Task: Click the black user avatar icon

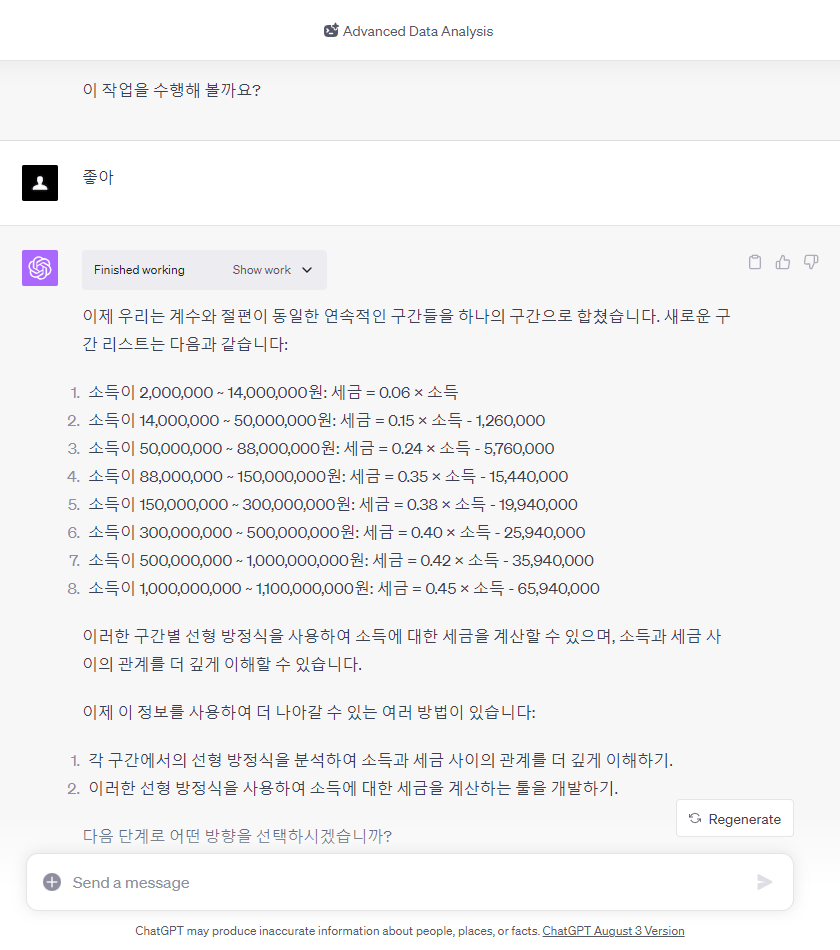Action: click(40, 183)
